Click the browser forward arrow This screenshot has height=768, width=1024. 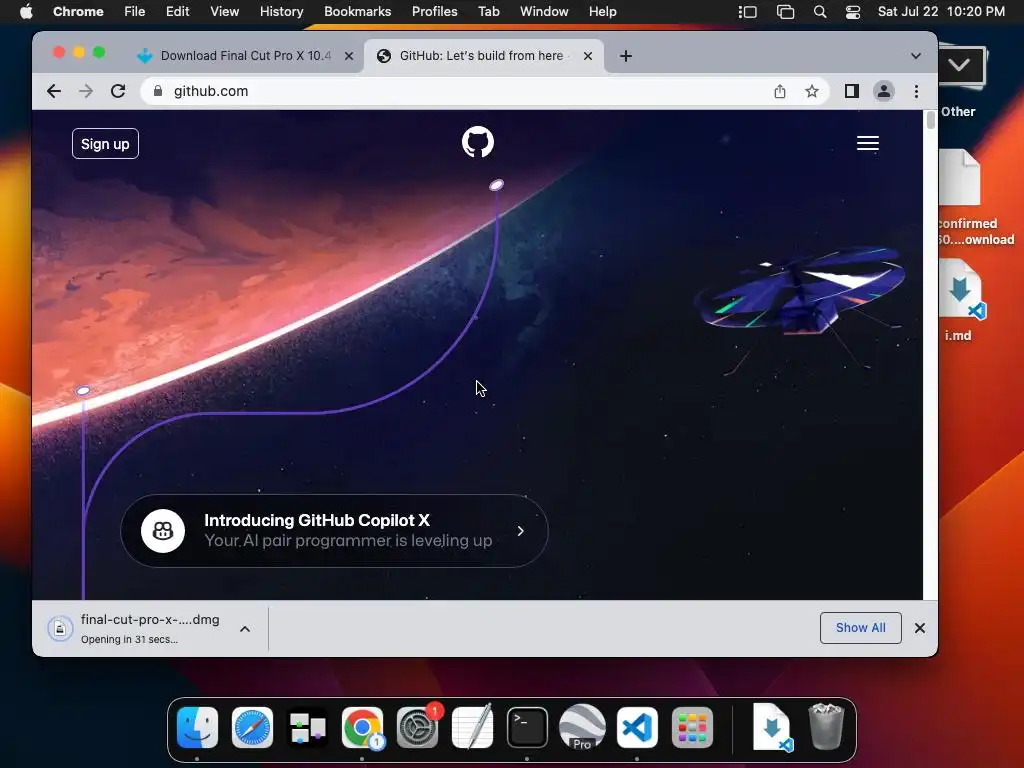coord(86,91)
